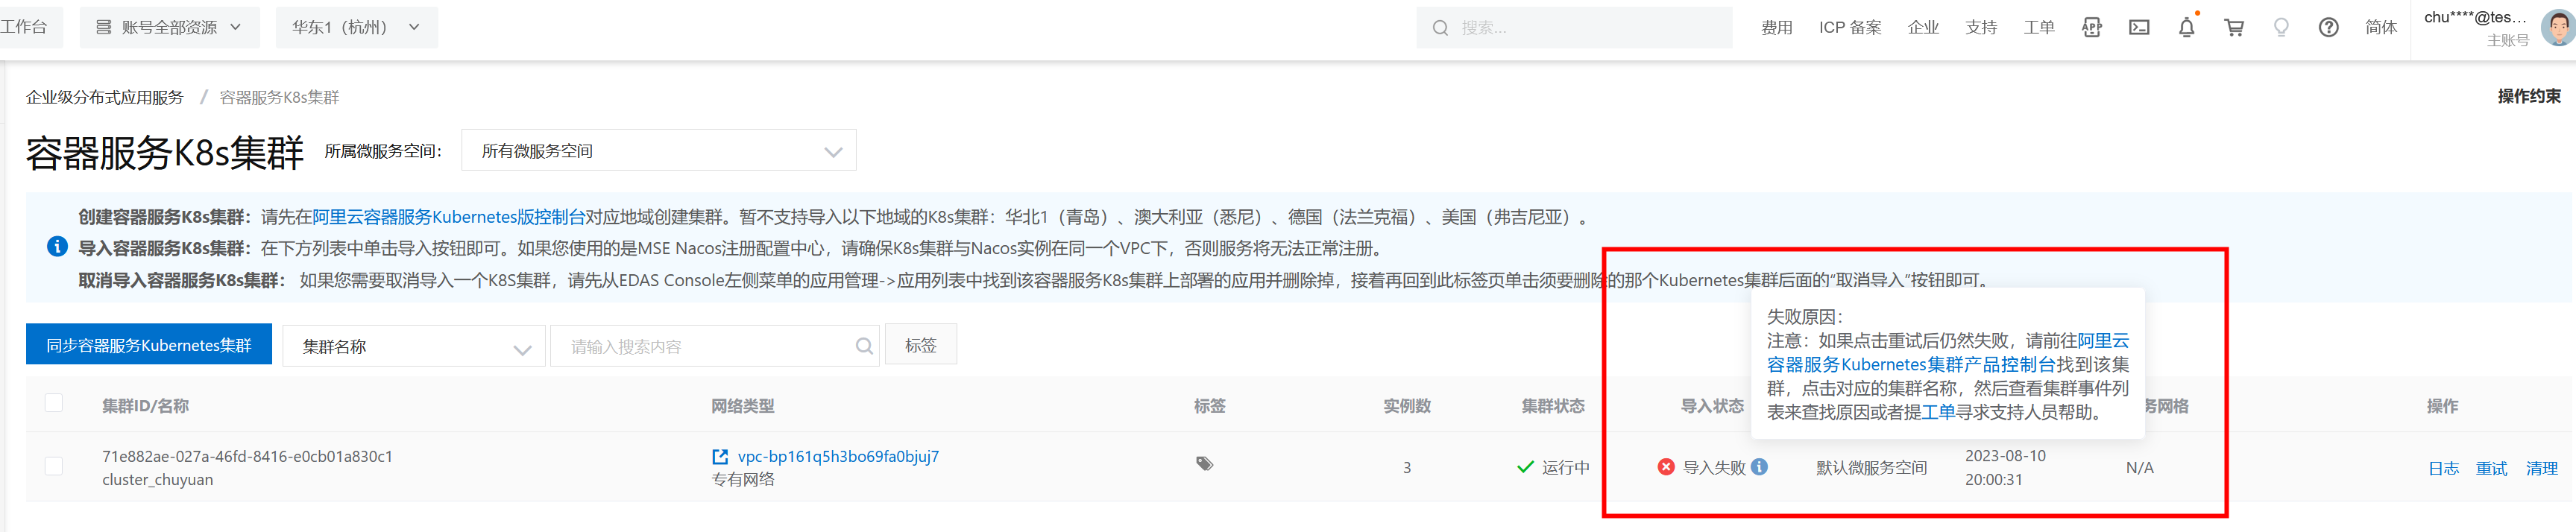Click the external link icon beside vpc-bp161q5h3bo69fa0bjuj7
The image size is (2576, 532).
pos(719,456)
